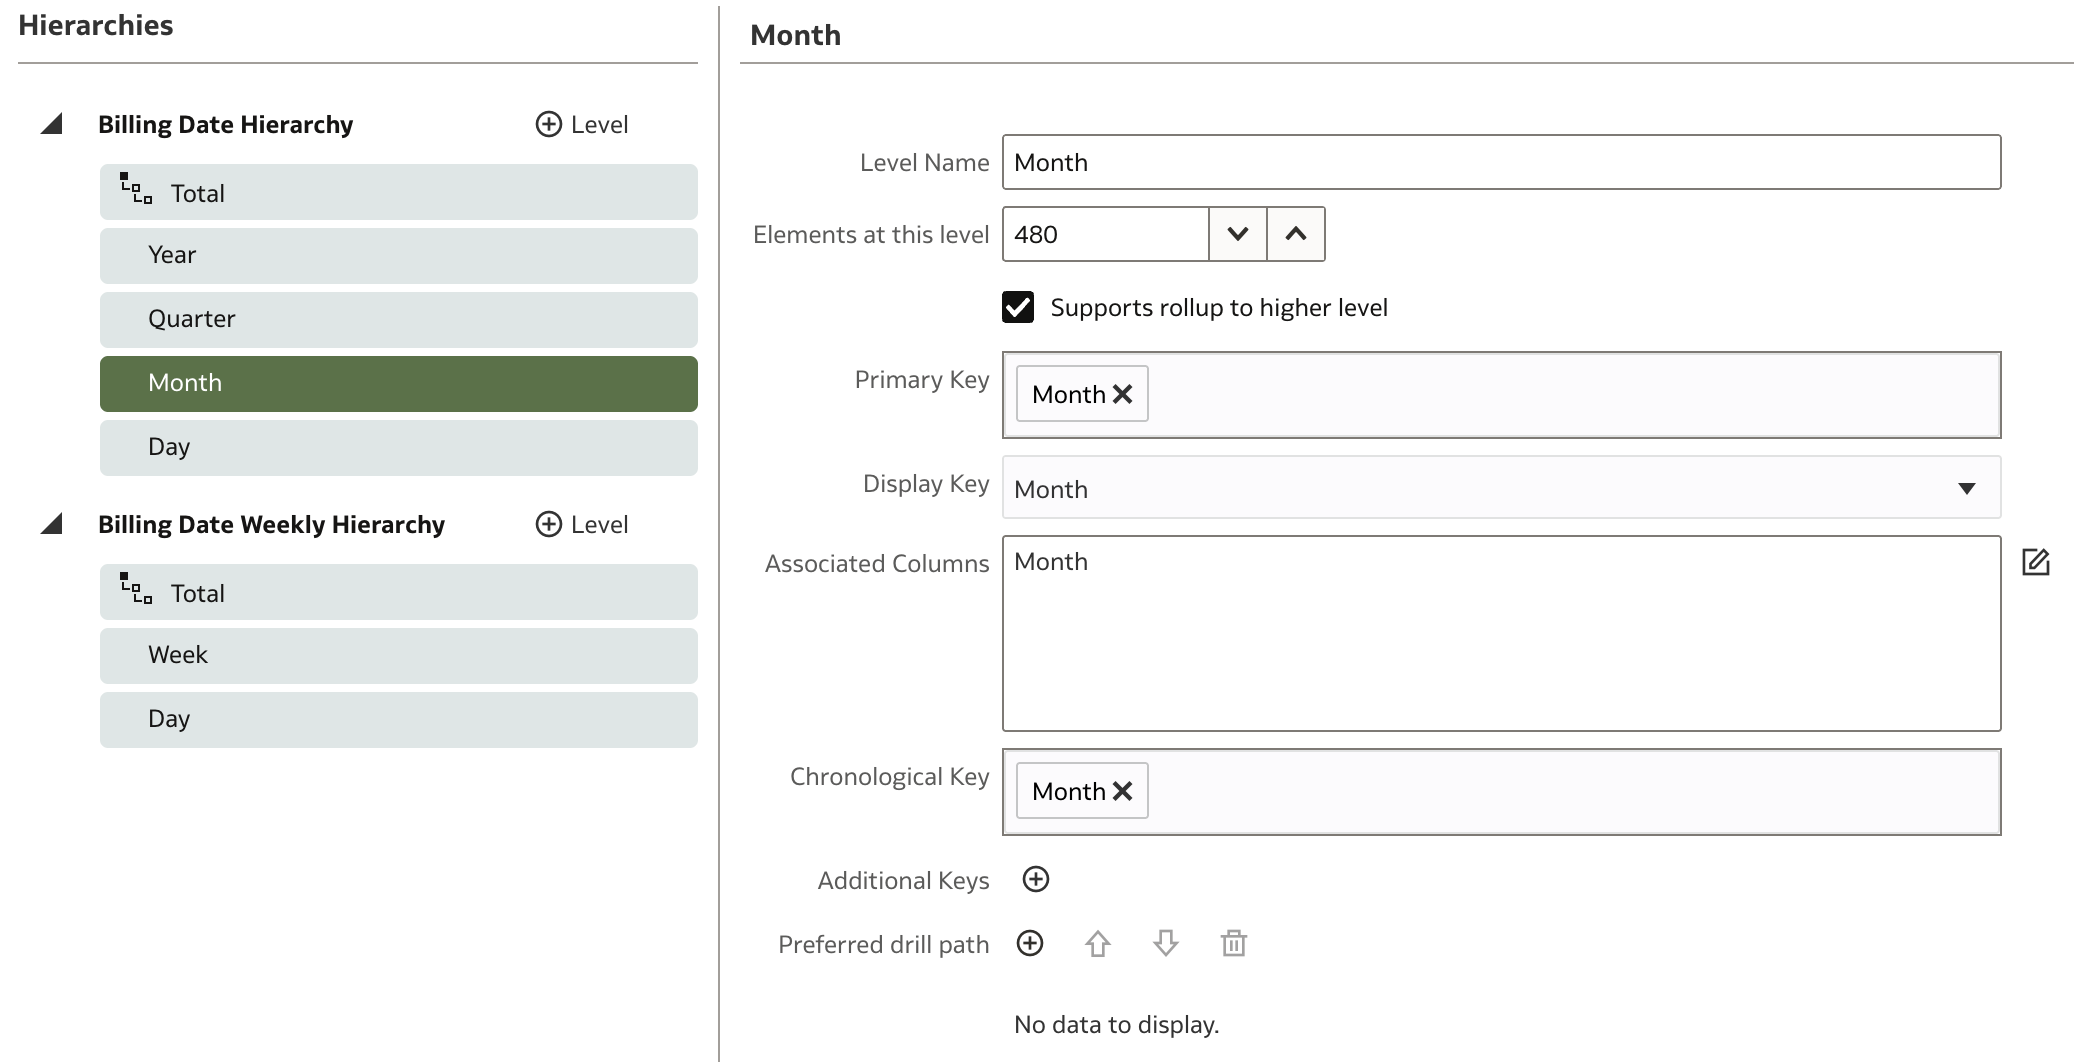
Task: Move preferred drill path up
Action: 1098,943
